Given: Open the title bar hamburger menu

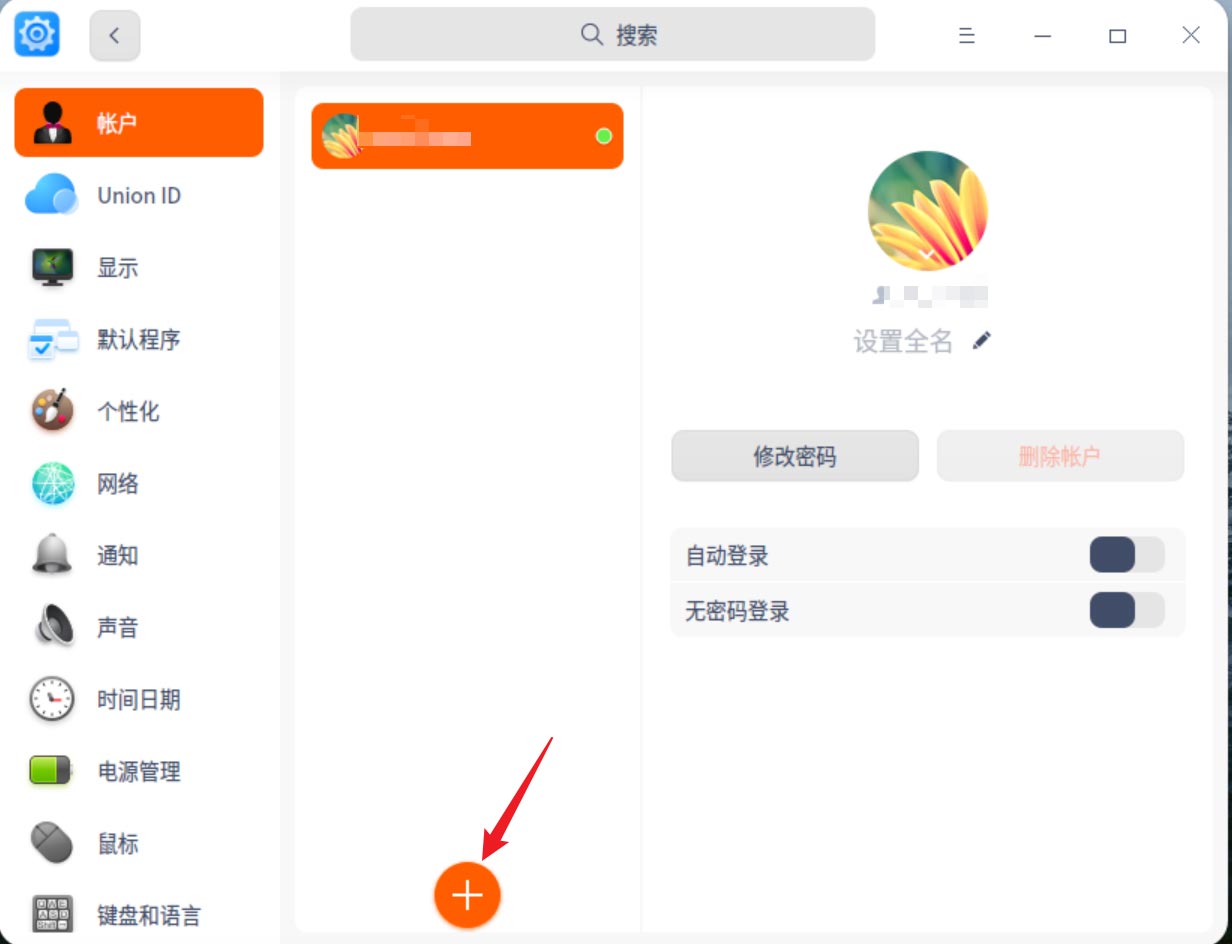Looking at the screenshot, I should (x=966, y=36).
